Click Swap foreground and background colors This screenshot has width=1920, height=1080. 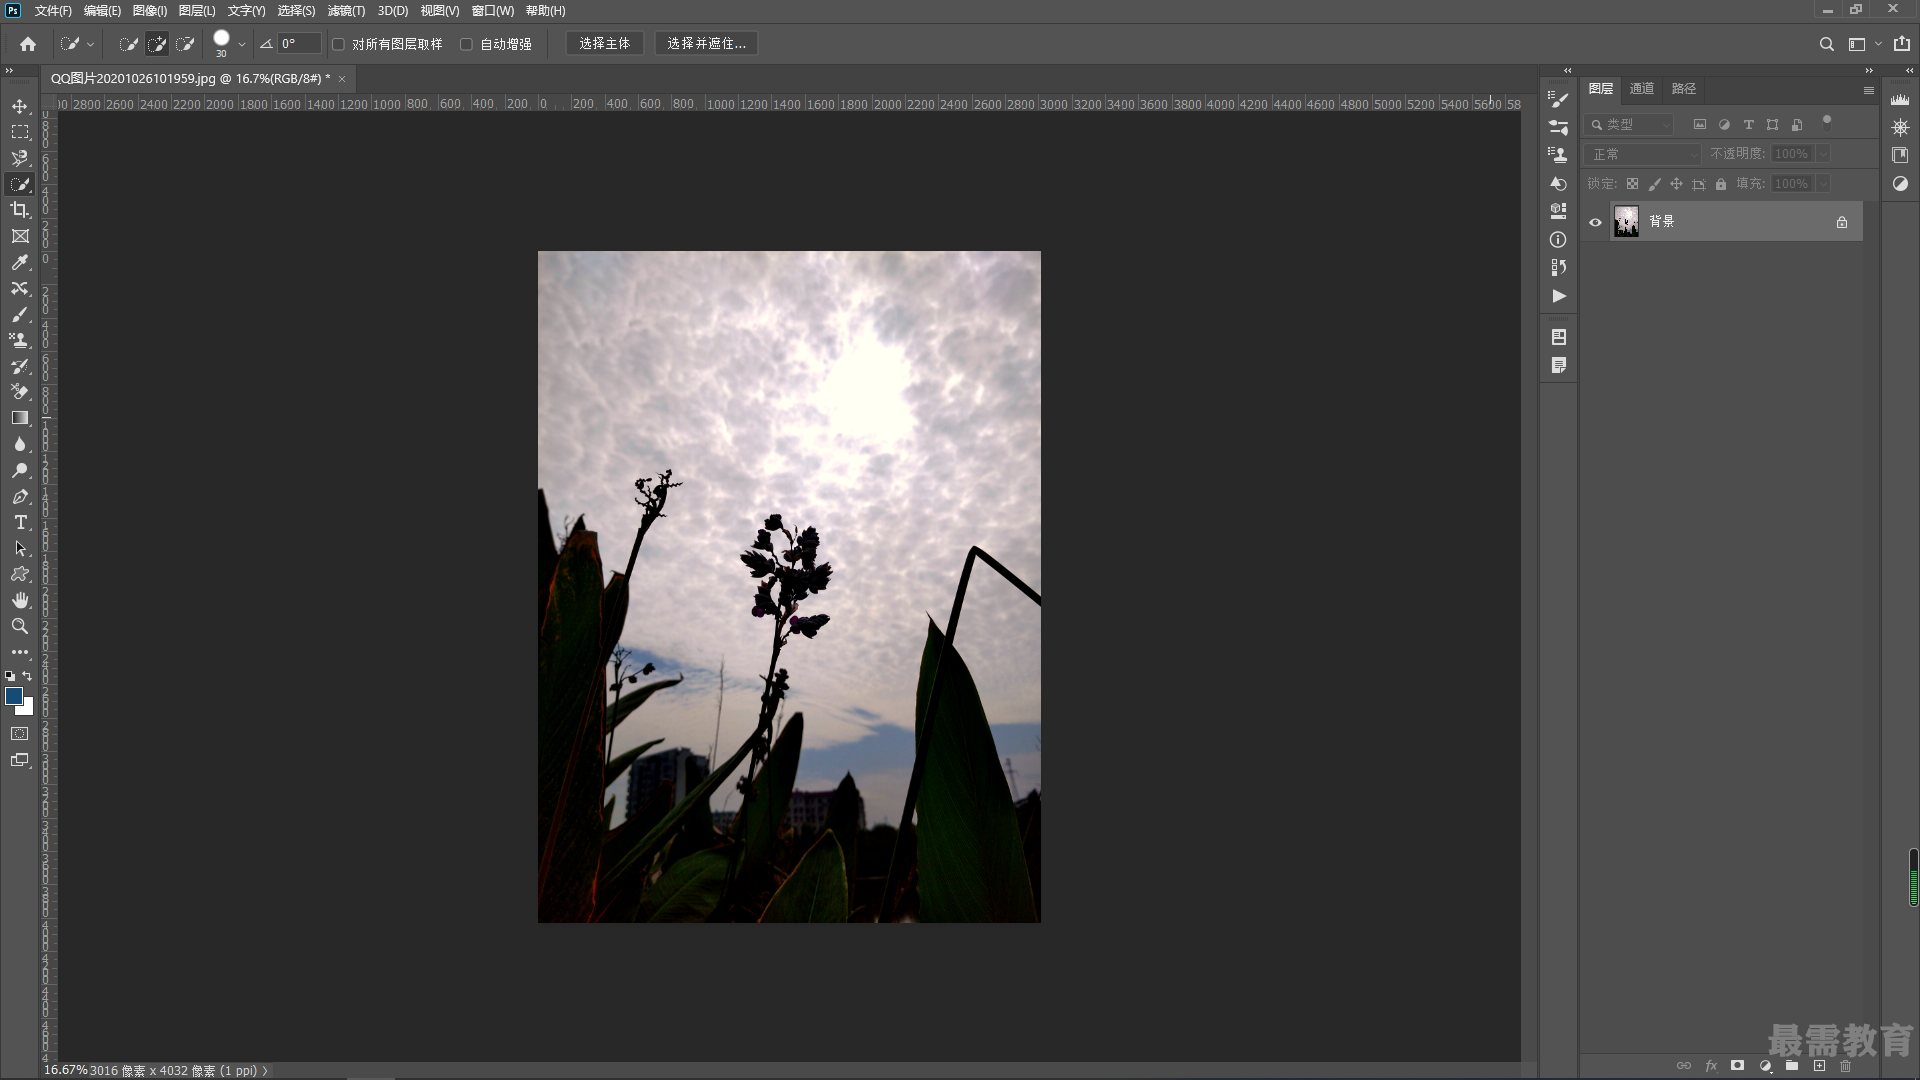pyautogui.click(x=27, y=676)
